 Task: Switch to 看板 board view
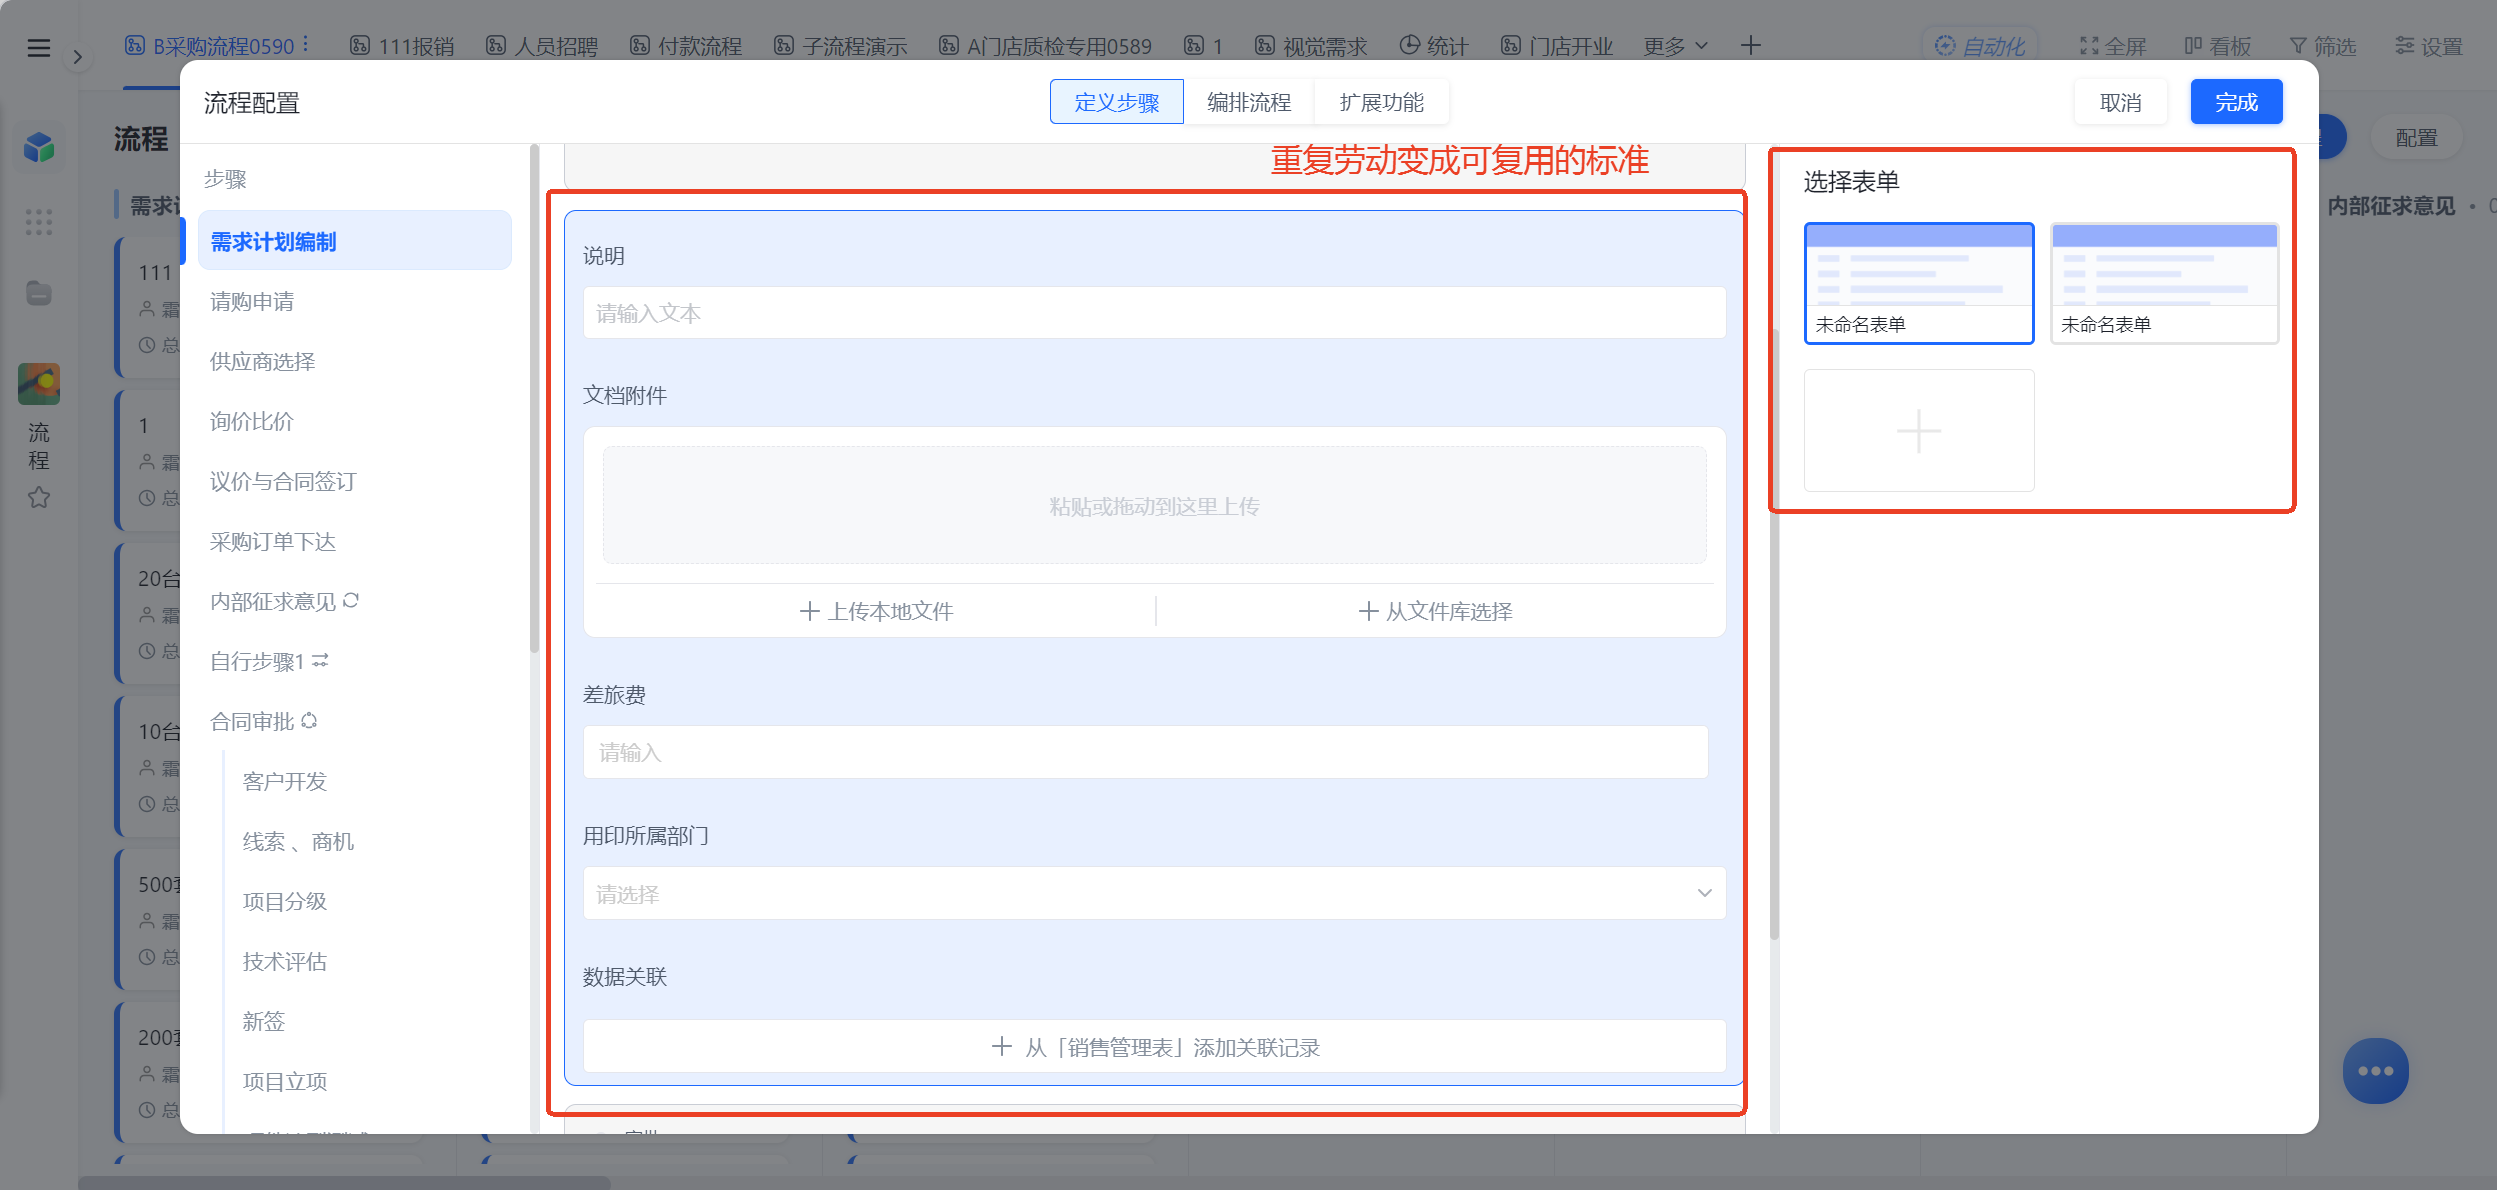tap(2217, 46)
